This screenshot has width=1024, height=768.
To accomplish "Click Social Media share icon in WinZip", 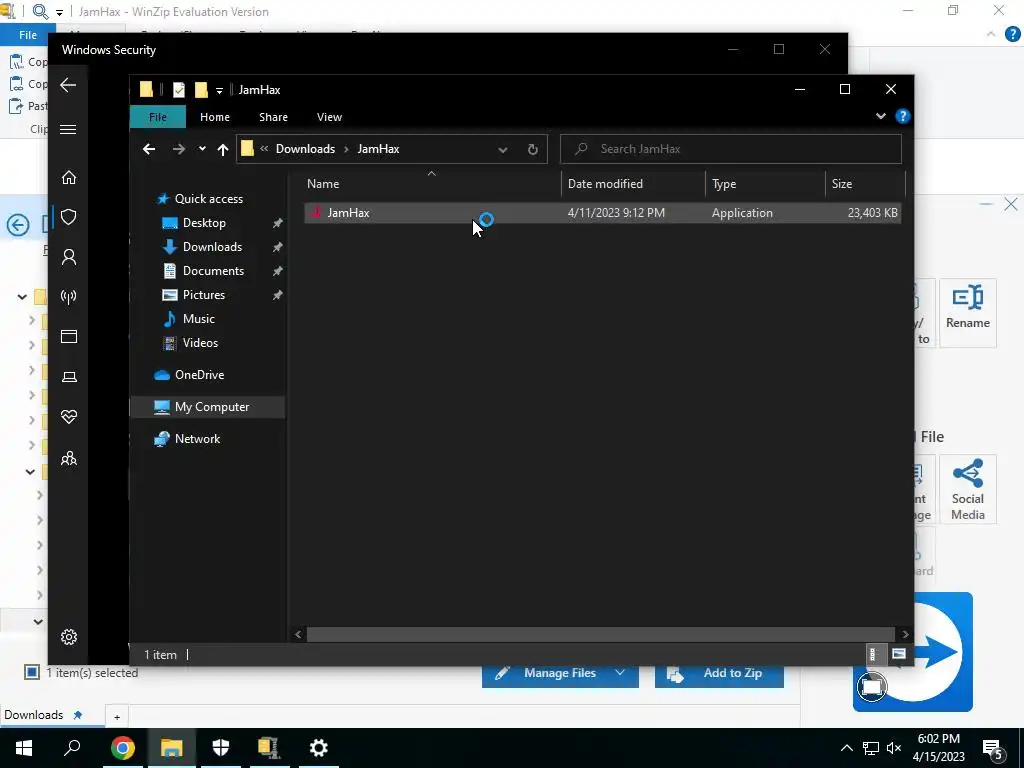I will click(x=968, y=489).
